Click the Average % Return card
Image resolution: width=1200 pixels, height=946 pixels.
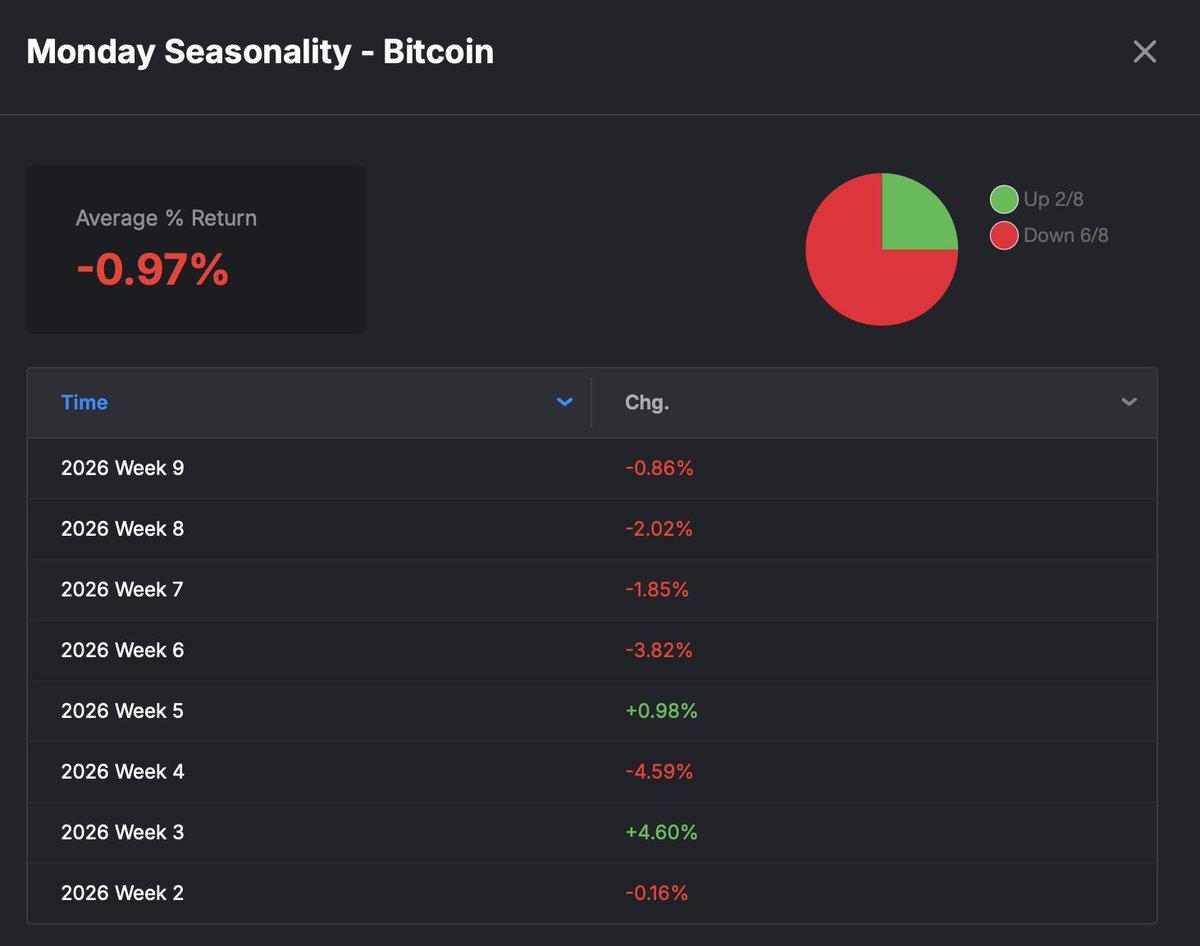click(196, 248)
